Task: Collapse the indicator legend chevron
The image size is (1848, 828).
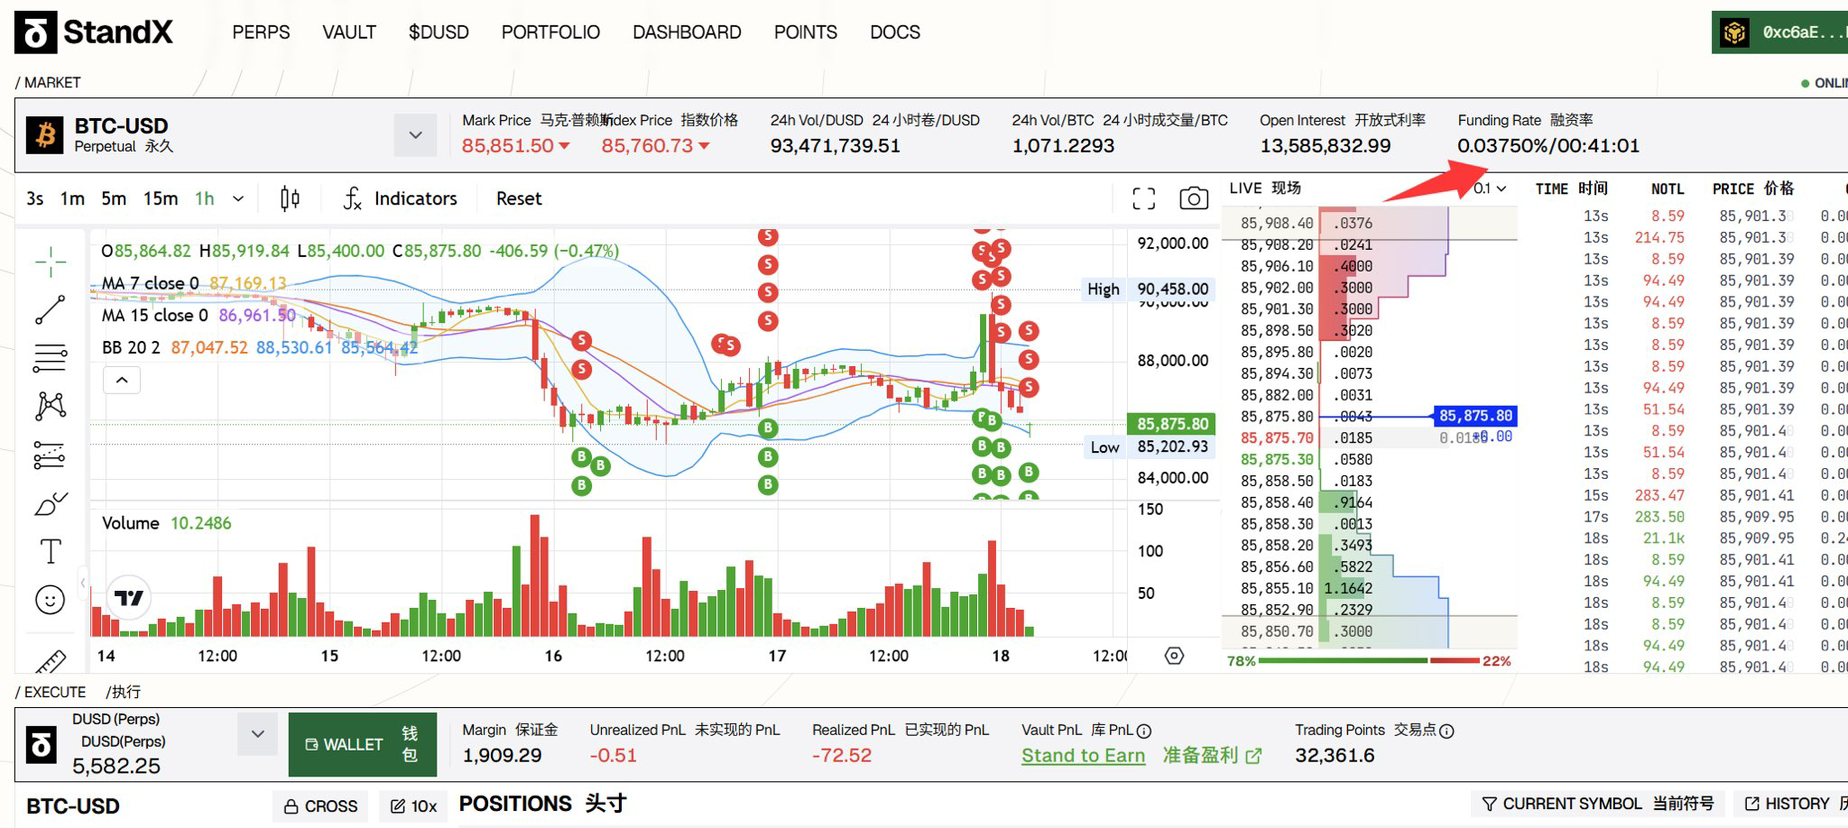Action: [122, 380]
